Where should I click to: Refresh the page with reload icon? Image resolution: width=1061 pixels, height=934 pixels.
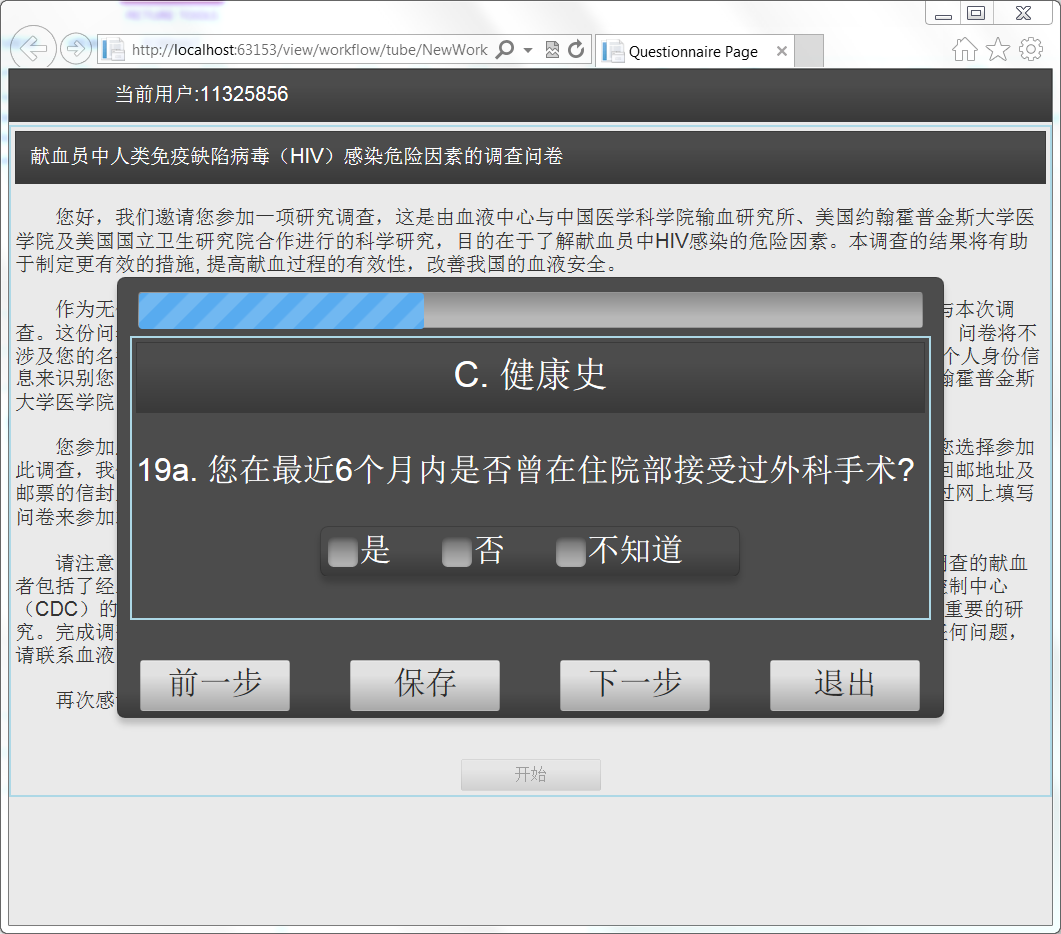577,49
